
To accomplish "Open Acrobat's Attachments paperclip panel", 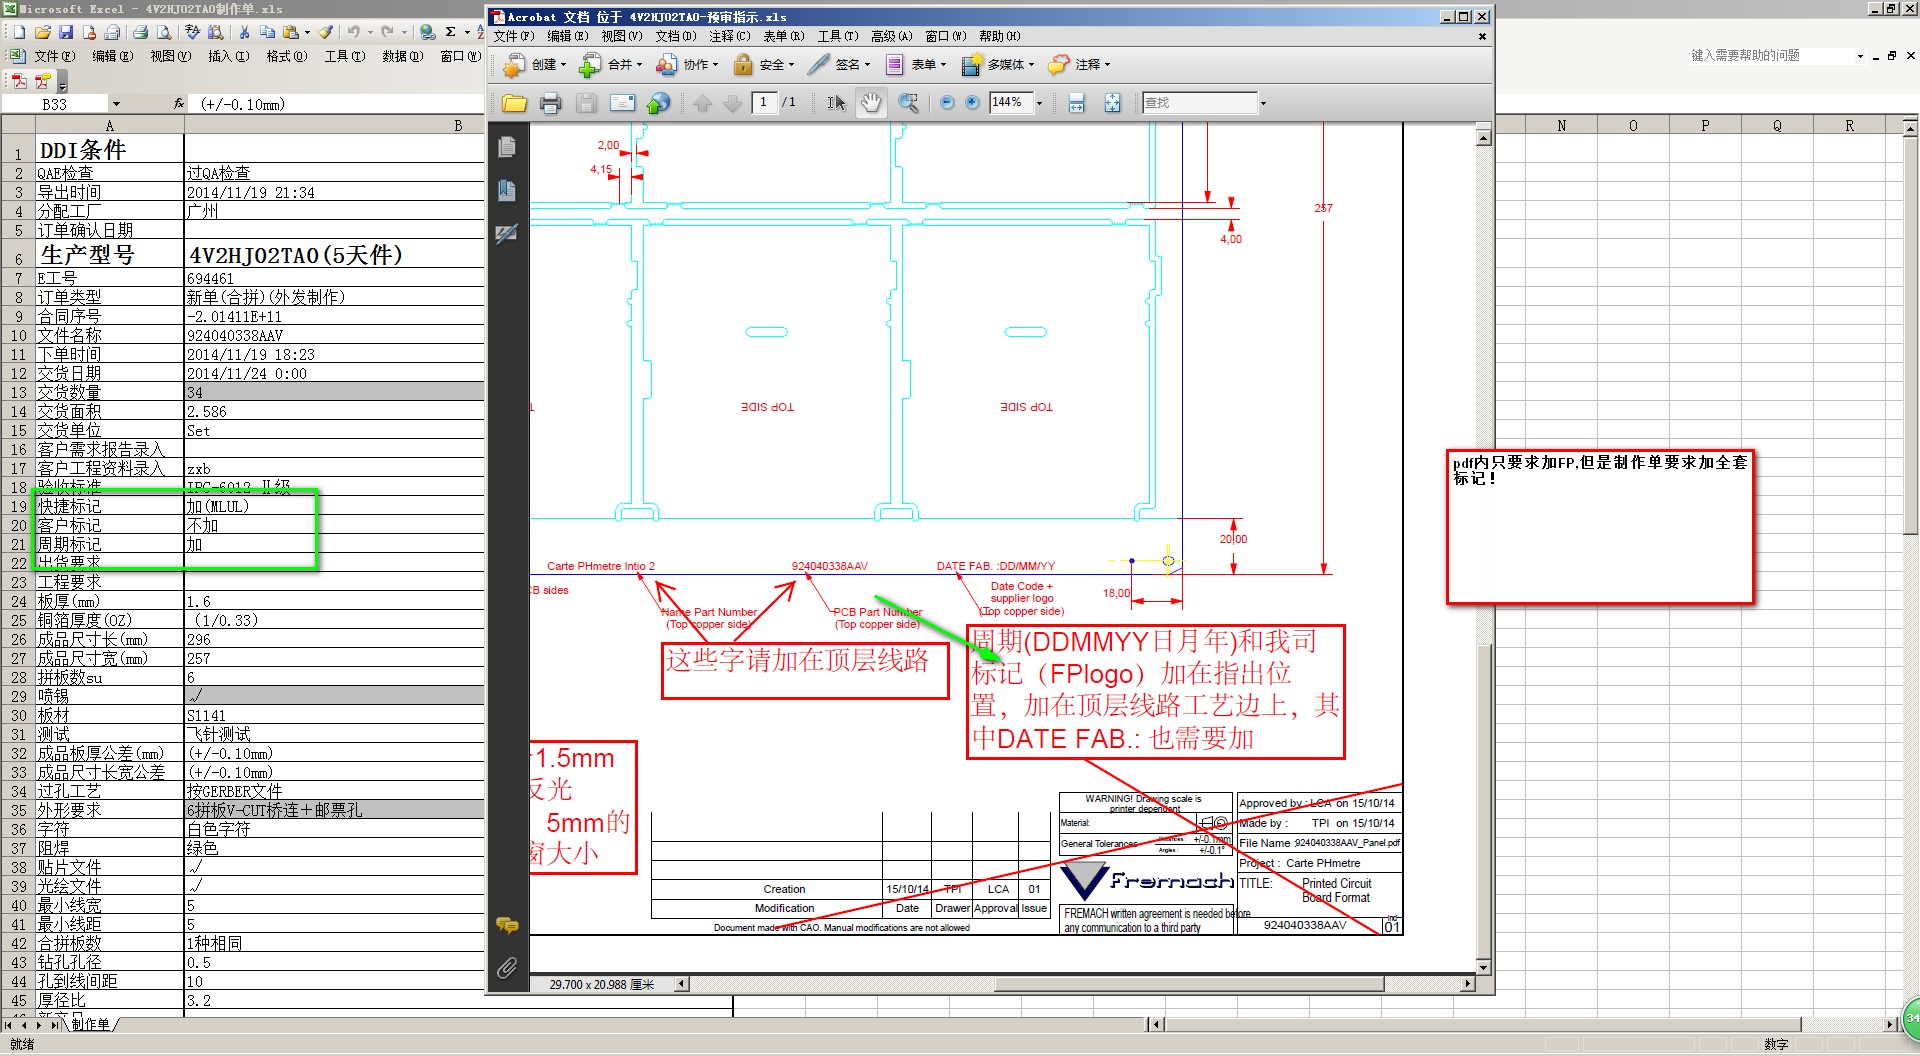I will click(507, 967).
